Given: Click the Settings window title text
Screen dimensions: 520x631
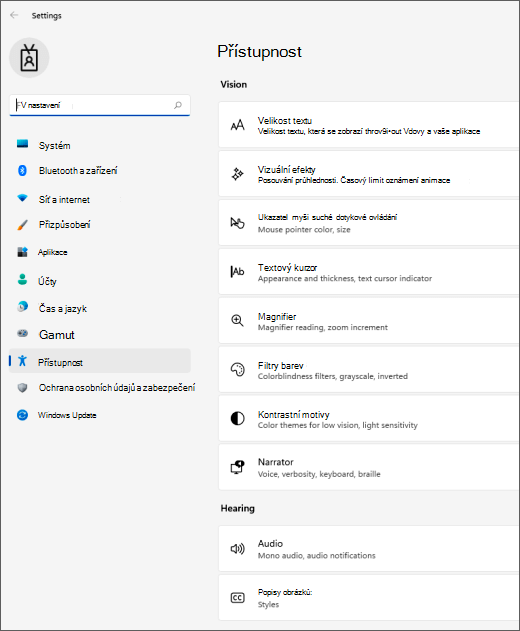Looking at the screenshot, I should point(47,16).
